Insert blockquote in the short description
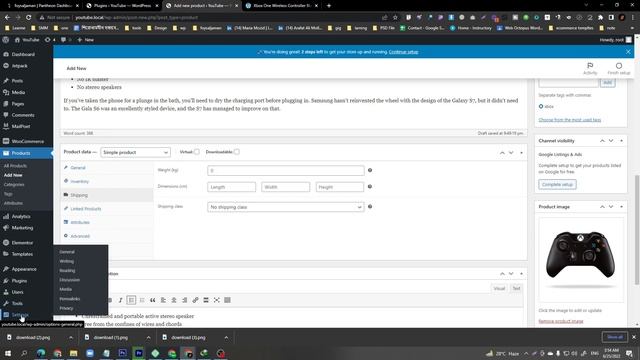This screenshot has width=640, height=360. (153, 300)
